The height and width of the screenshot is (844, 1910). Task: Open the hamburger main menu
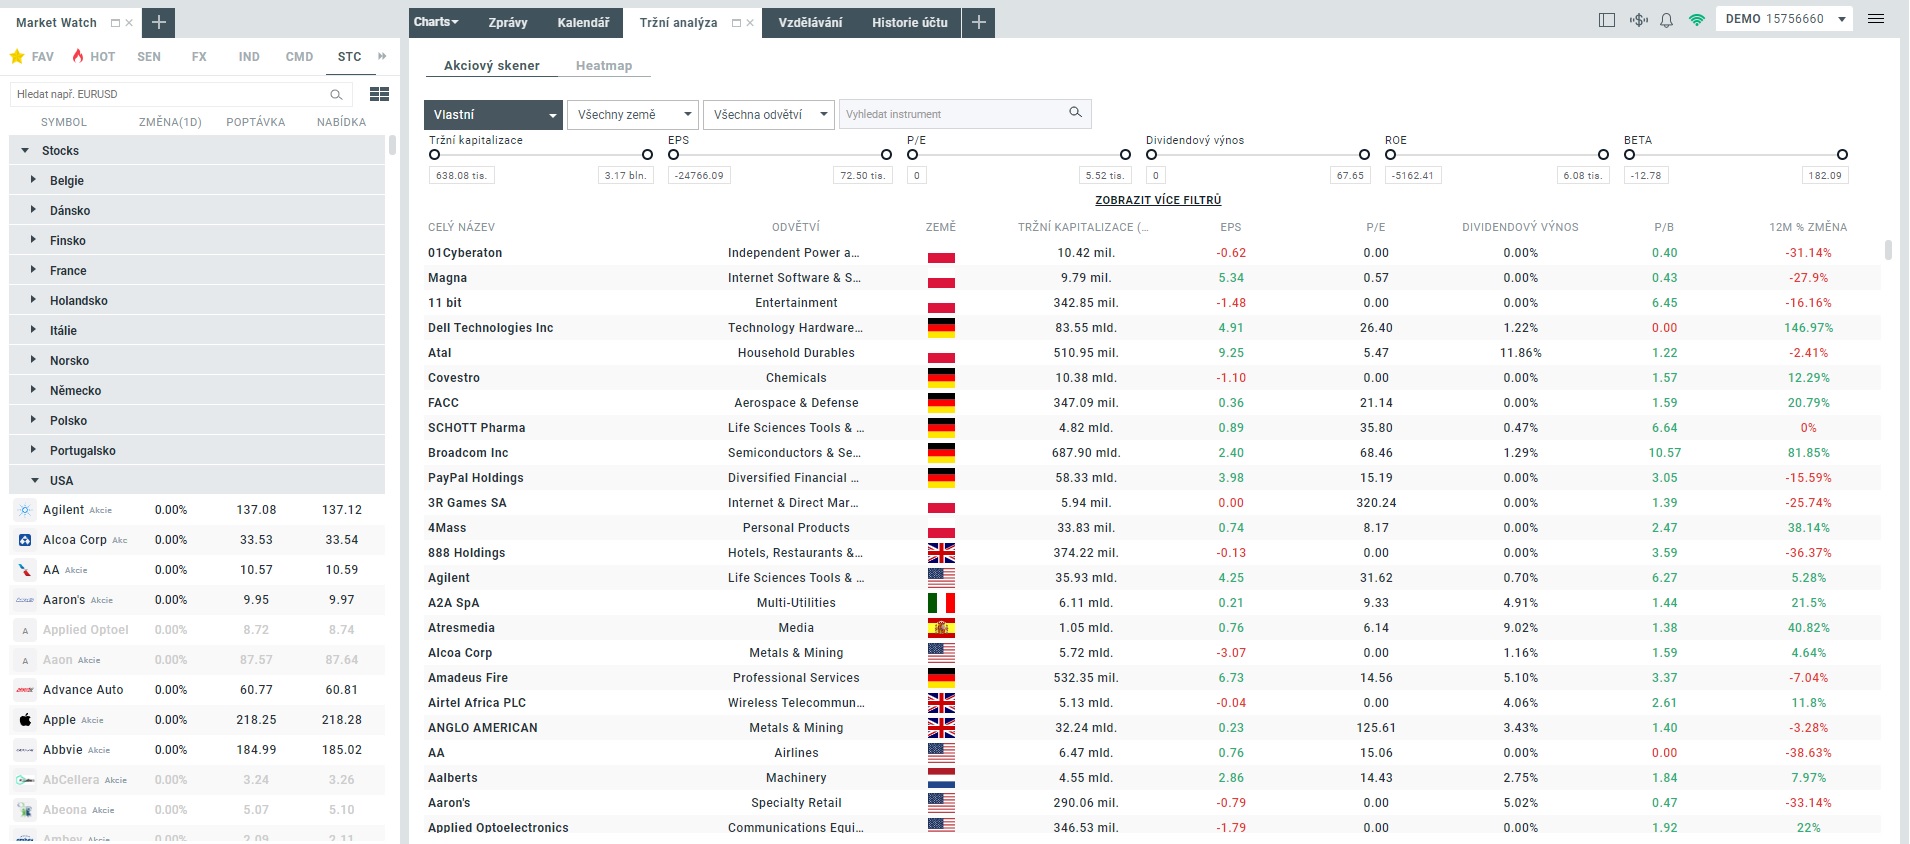click(x=1876, y=19)
